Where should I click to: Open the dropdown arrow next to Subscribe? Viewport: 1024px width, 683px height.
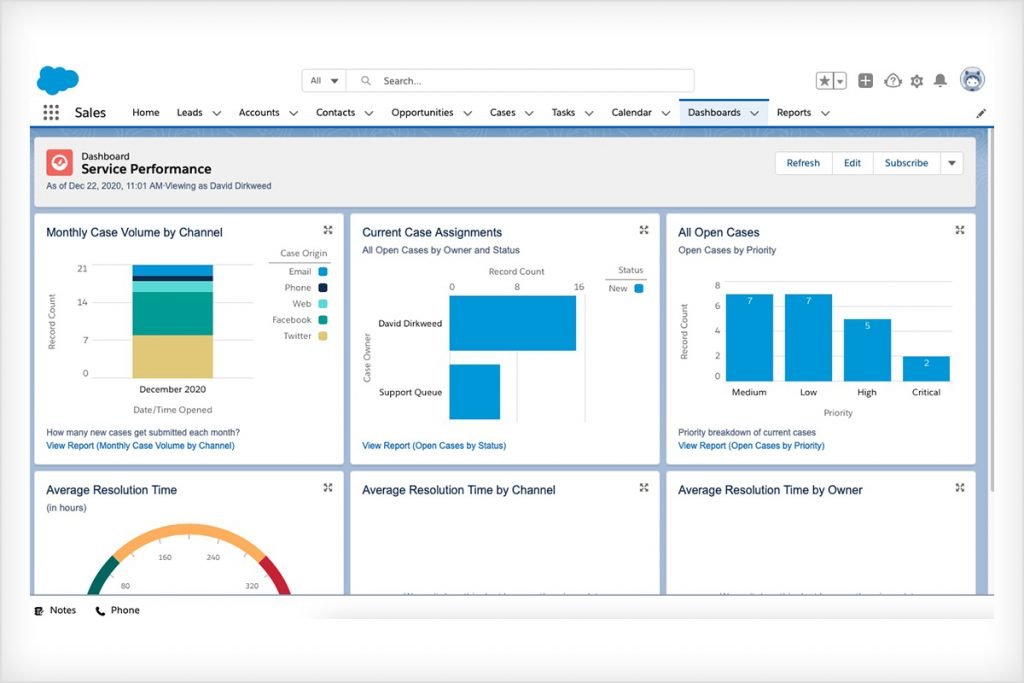click(x=951, y=163)
